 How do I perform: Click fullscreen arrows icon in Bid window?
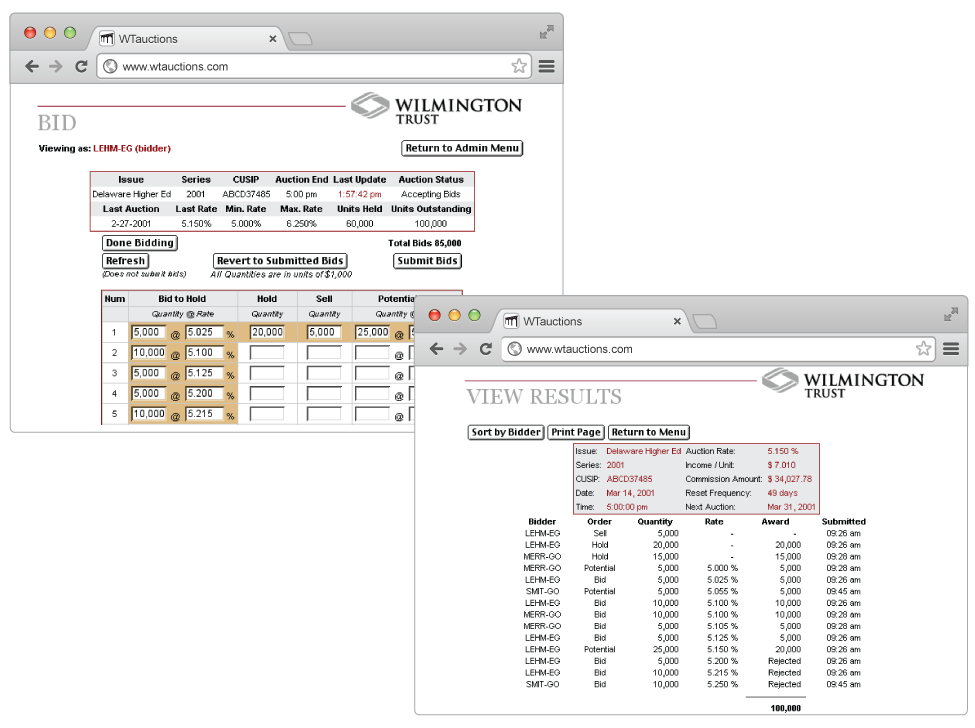547,32
